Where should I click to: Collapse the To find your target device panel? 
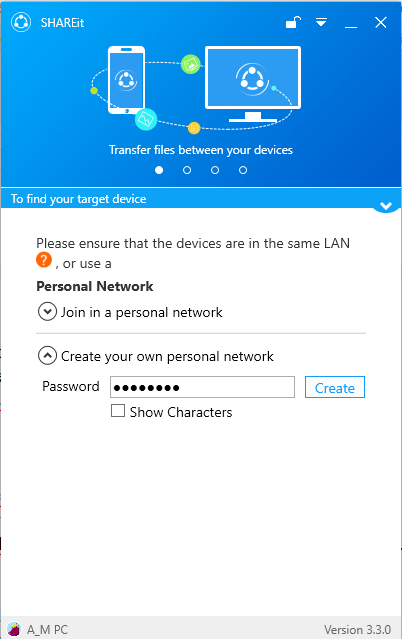tap(386, 206)
